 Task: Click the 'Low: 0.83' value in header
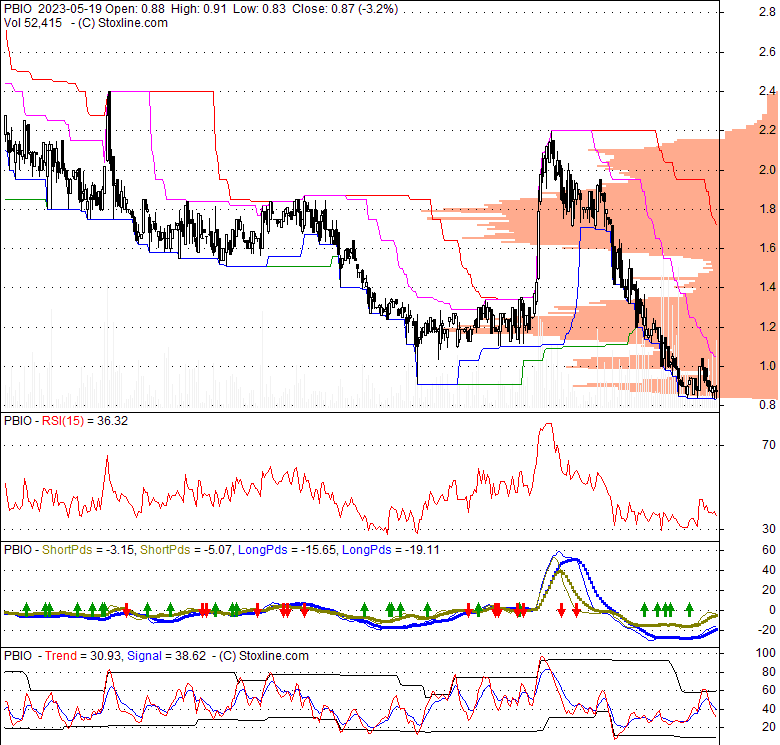[x=258, y=9]
